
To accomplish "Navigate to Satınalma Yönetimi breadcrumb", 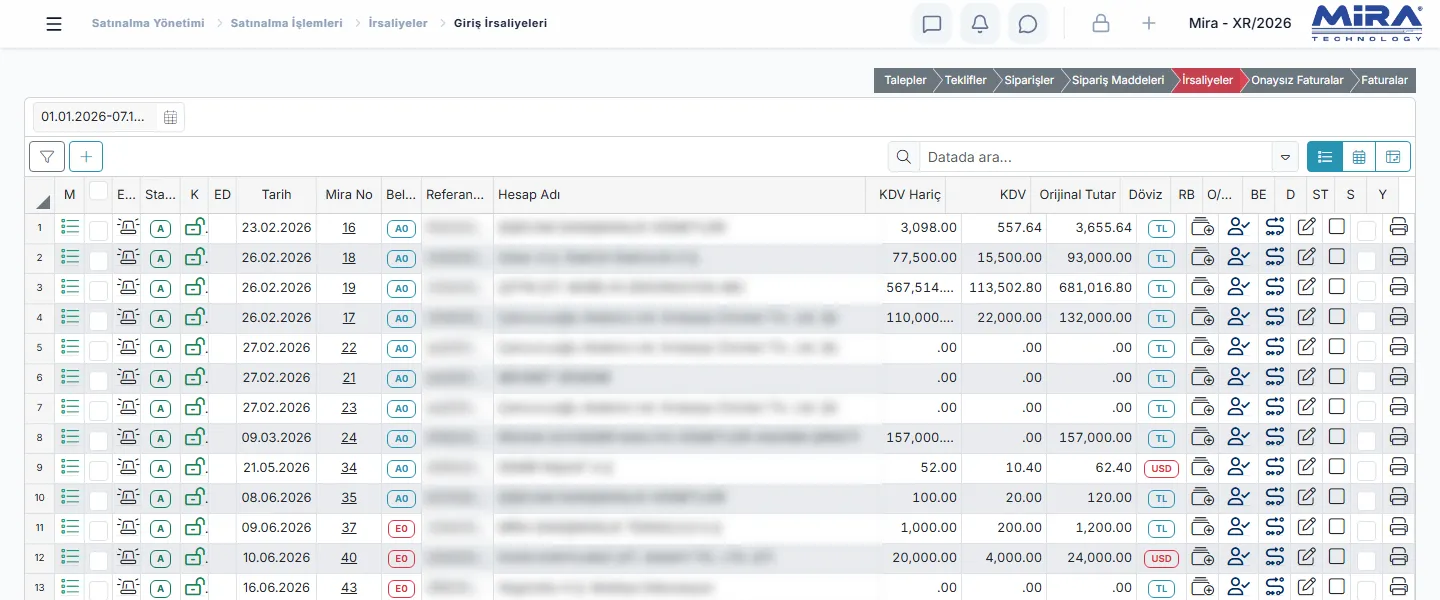I will point(148,23).
